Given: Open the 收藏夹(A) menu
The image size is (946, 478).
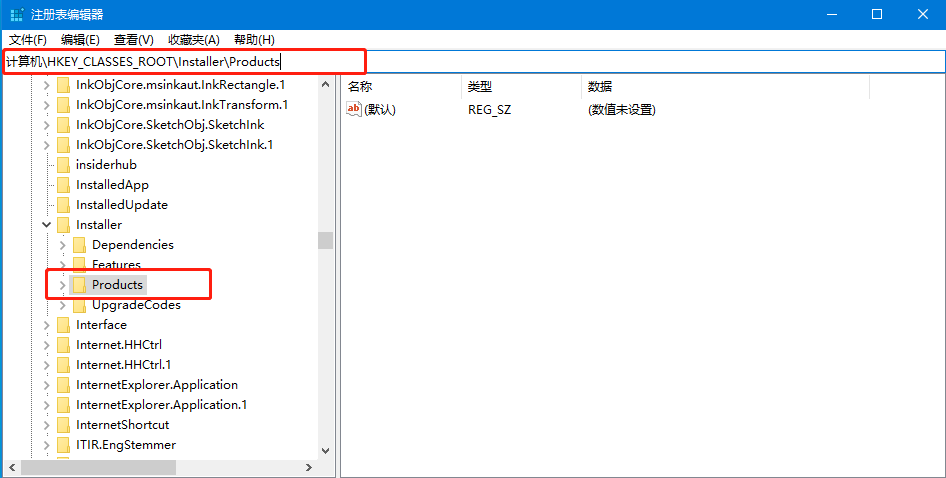Looking at the screenshot, I should click(193, 39).
